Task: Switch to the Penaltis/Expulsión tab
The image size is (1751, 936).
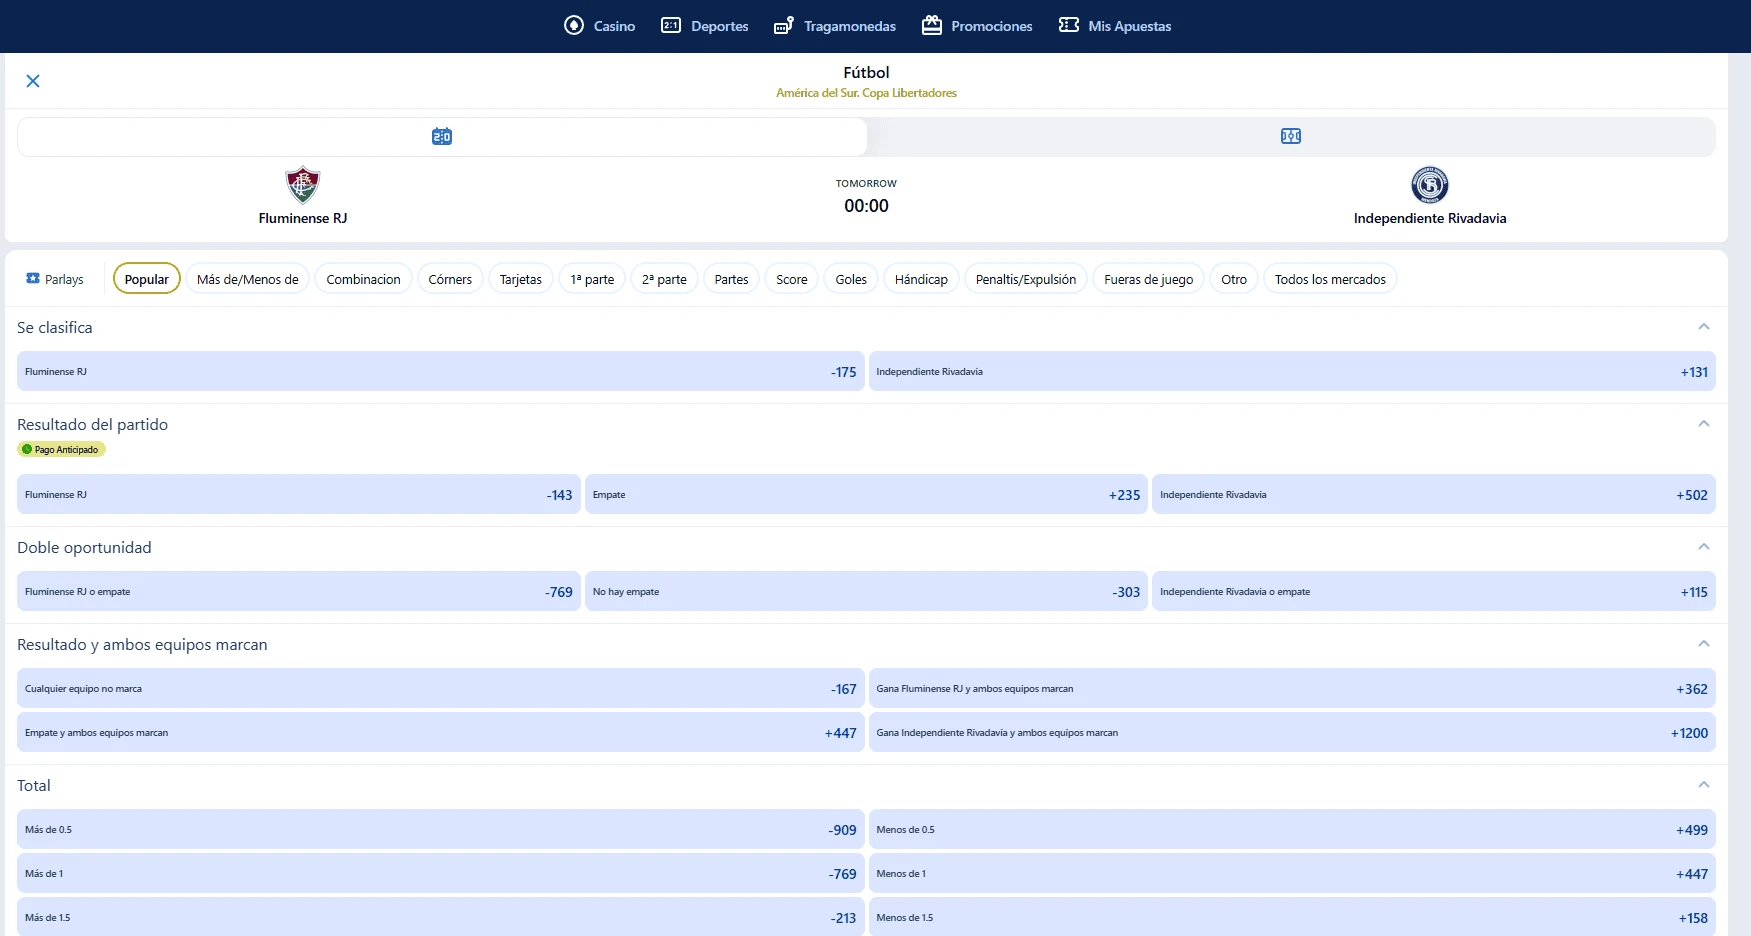Action: (1026, 279)
